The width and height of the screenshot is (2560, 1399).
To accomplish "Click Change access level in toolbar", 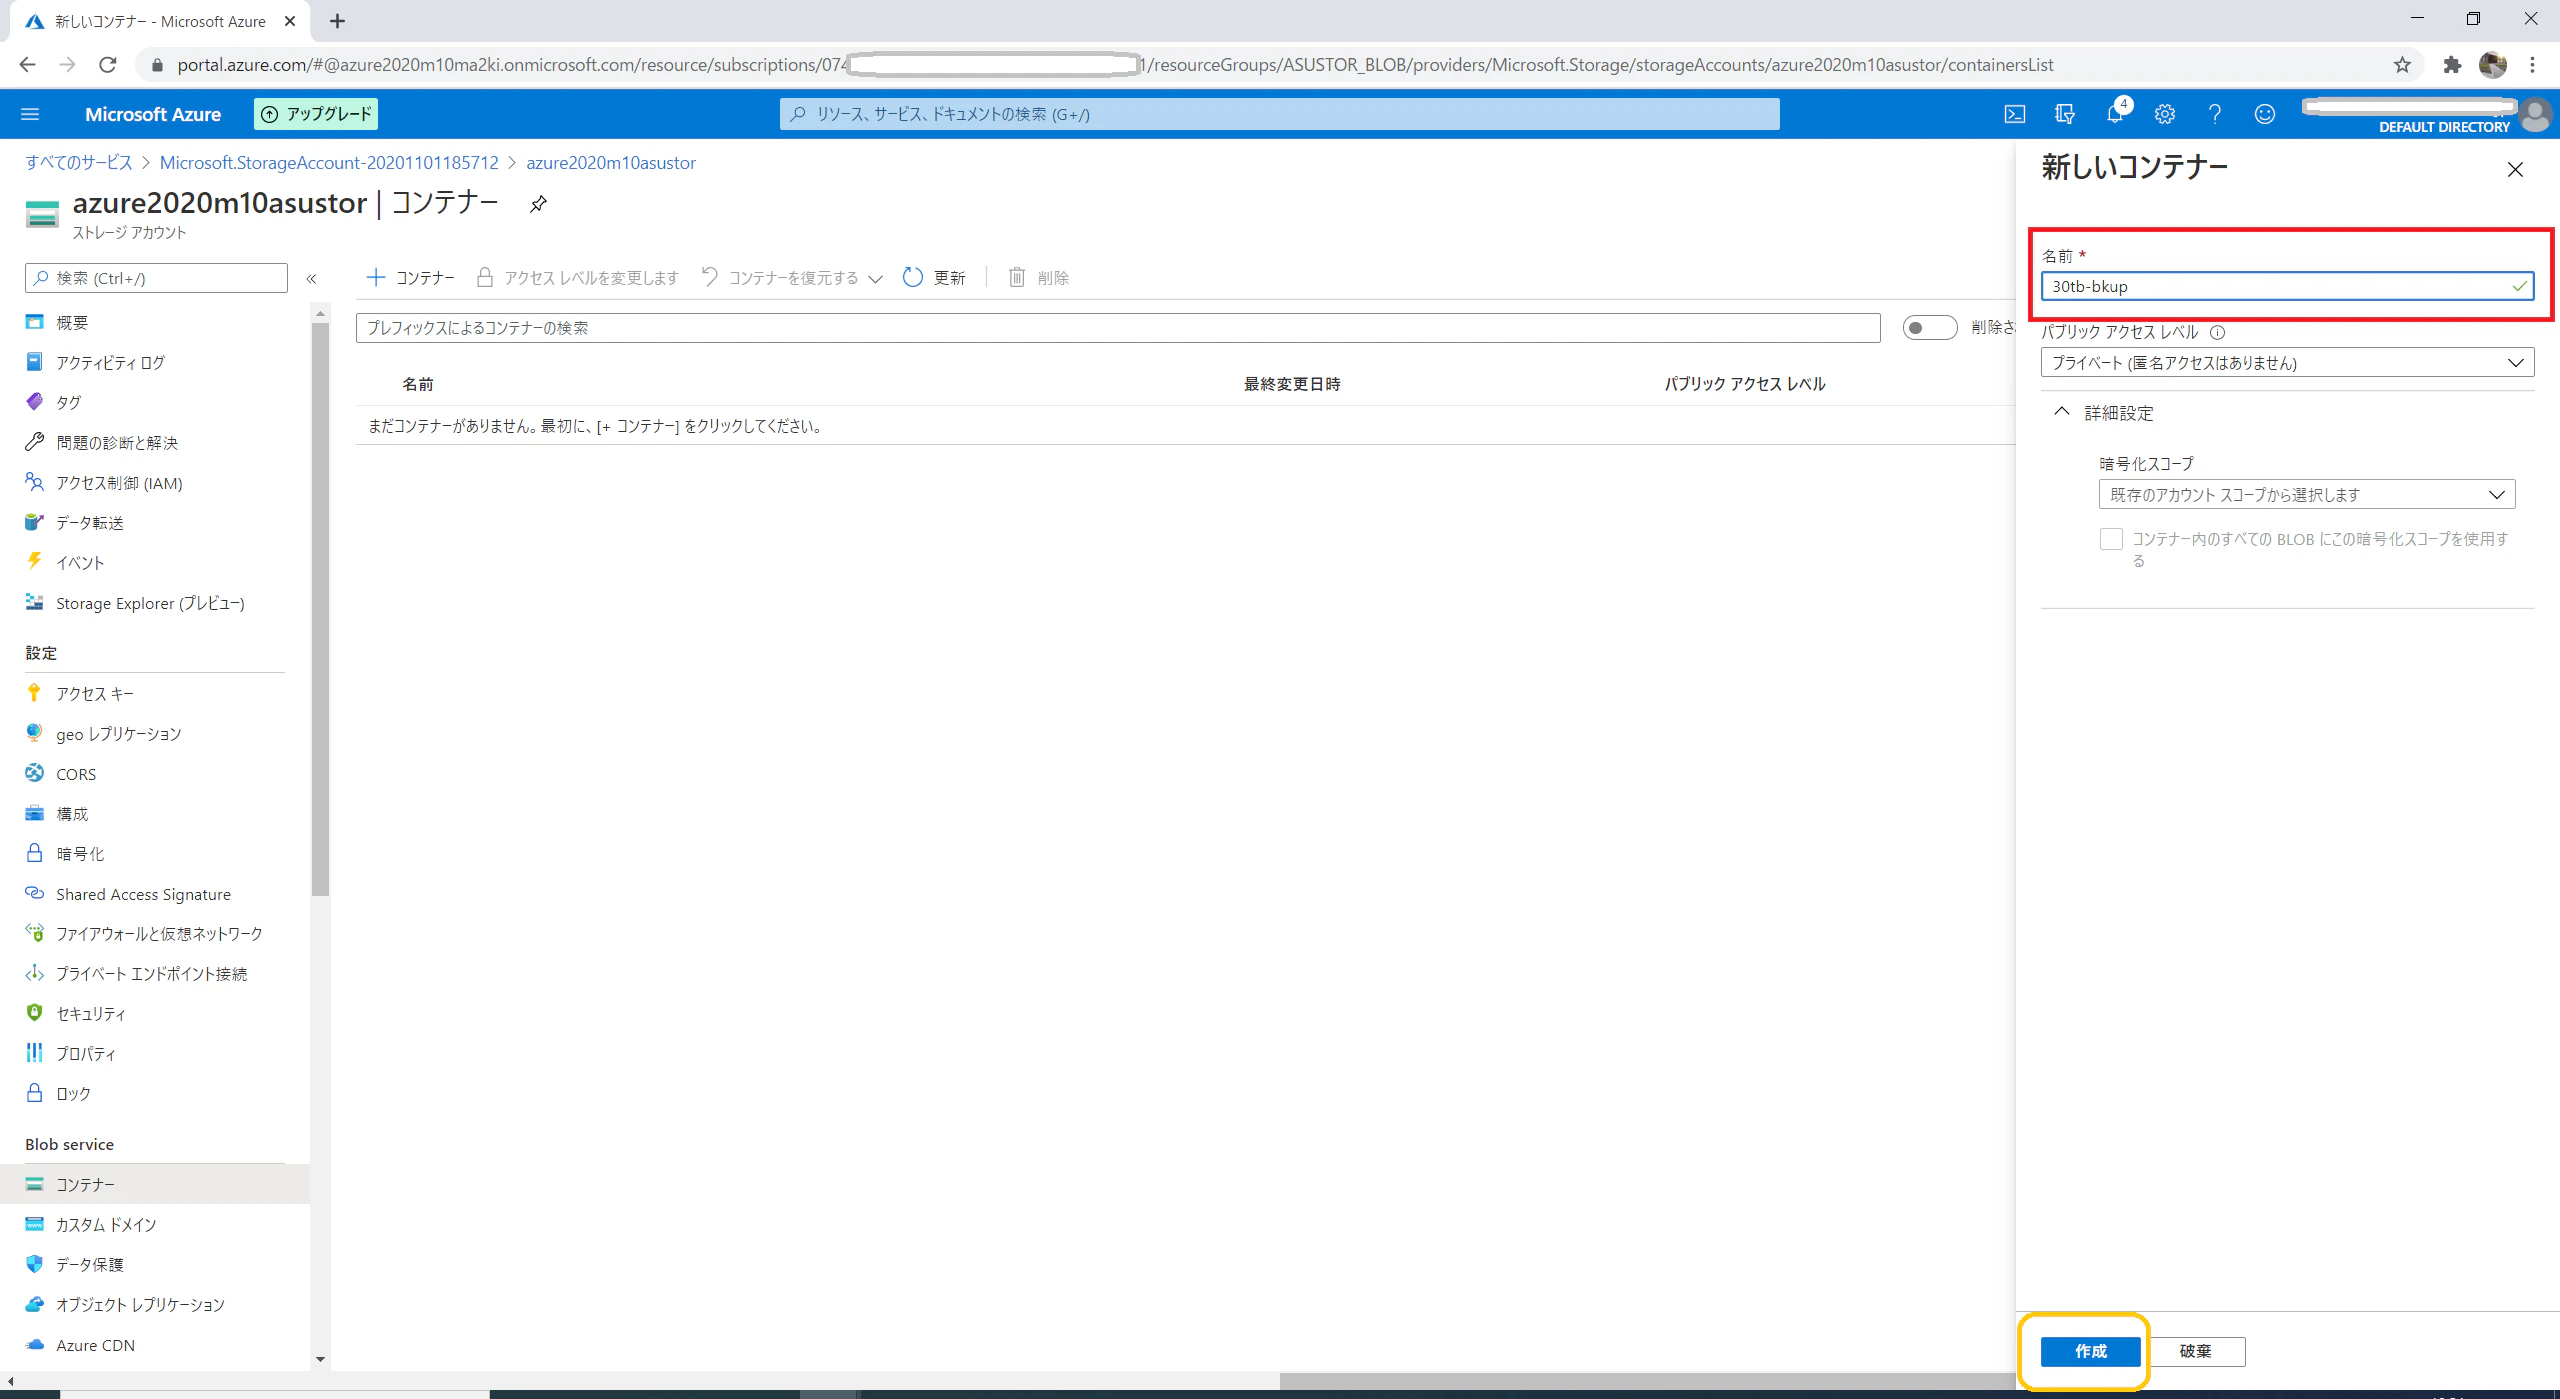I will [577, 277].
